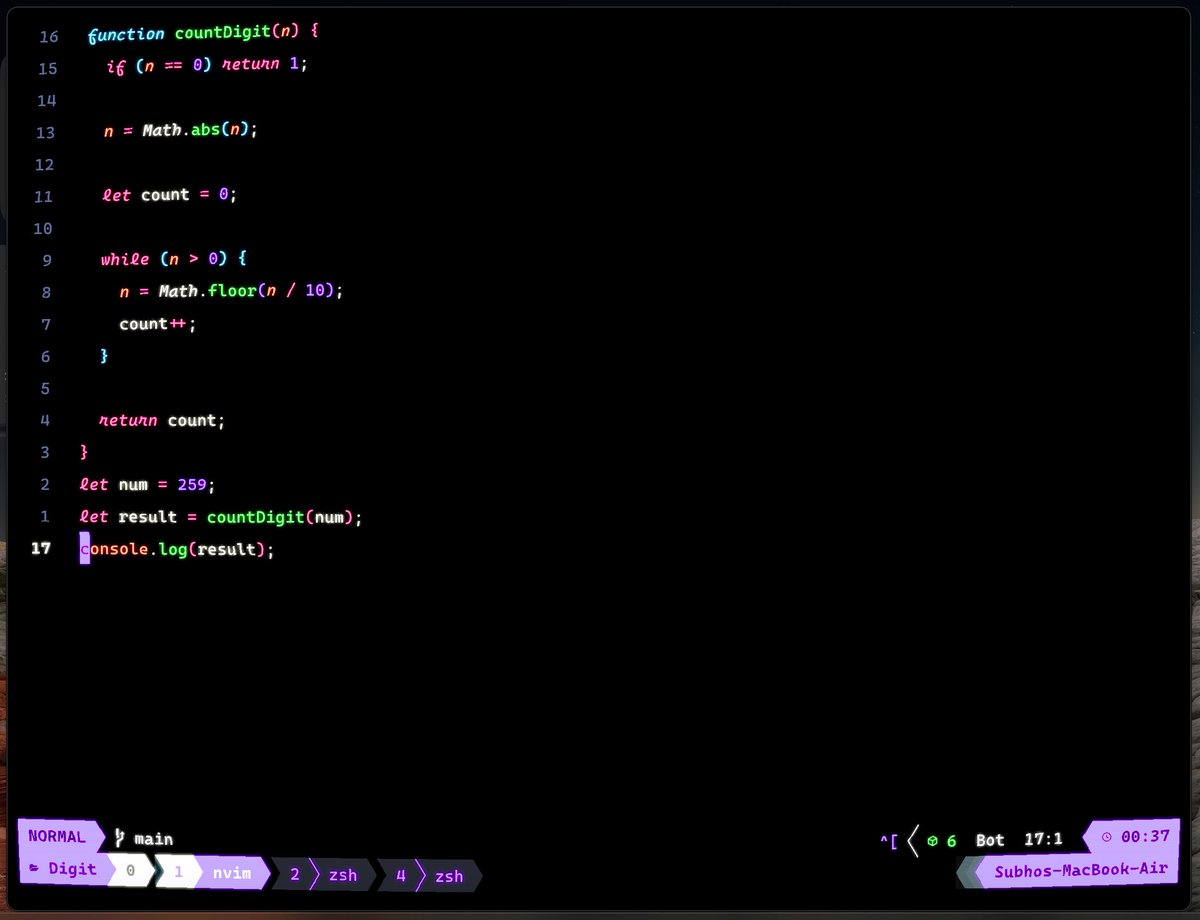Click the if (n == 0) condition

click(159, 65)
